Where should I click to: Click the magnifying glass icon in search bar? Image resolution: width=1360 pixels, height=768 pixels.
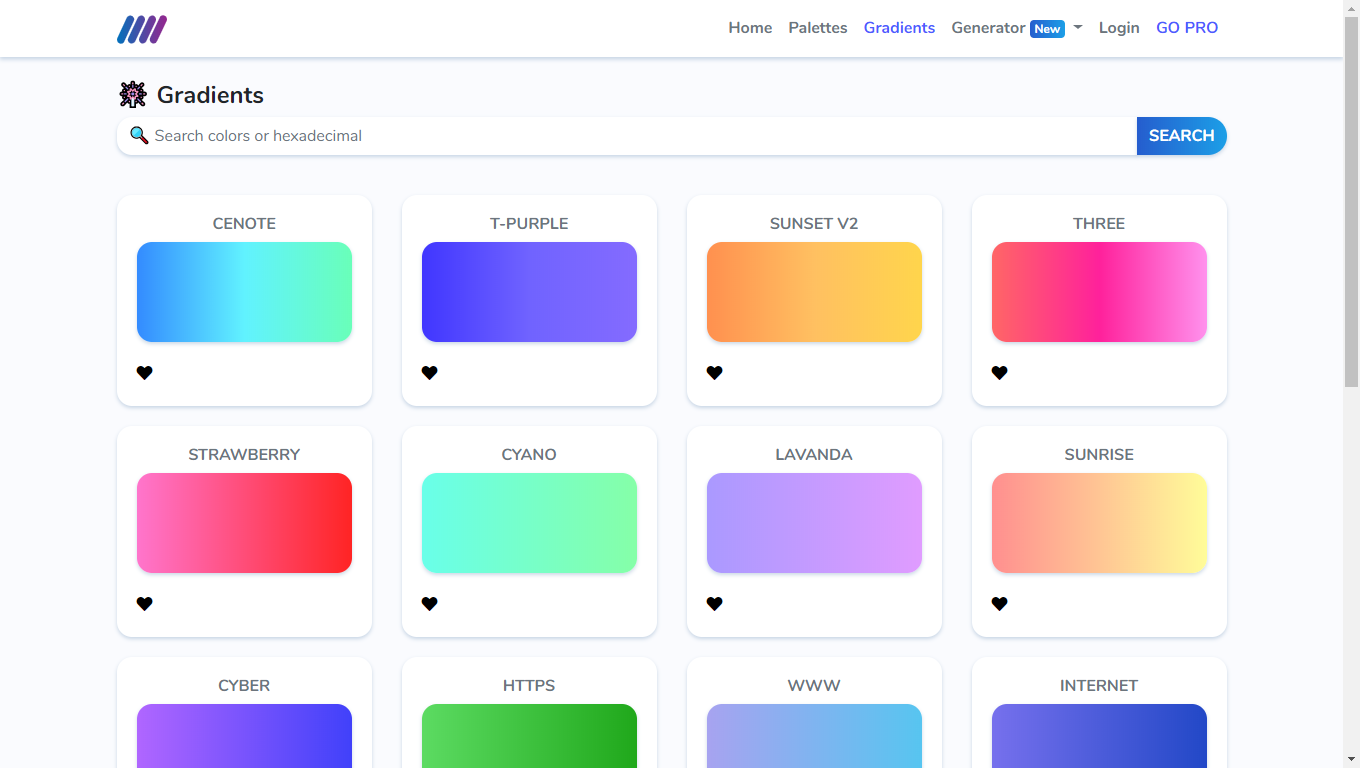(x=139, y=135)
